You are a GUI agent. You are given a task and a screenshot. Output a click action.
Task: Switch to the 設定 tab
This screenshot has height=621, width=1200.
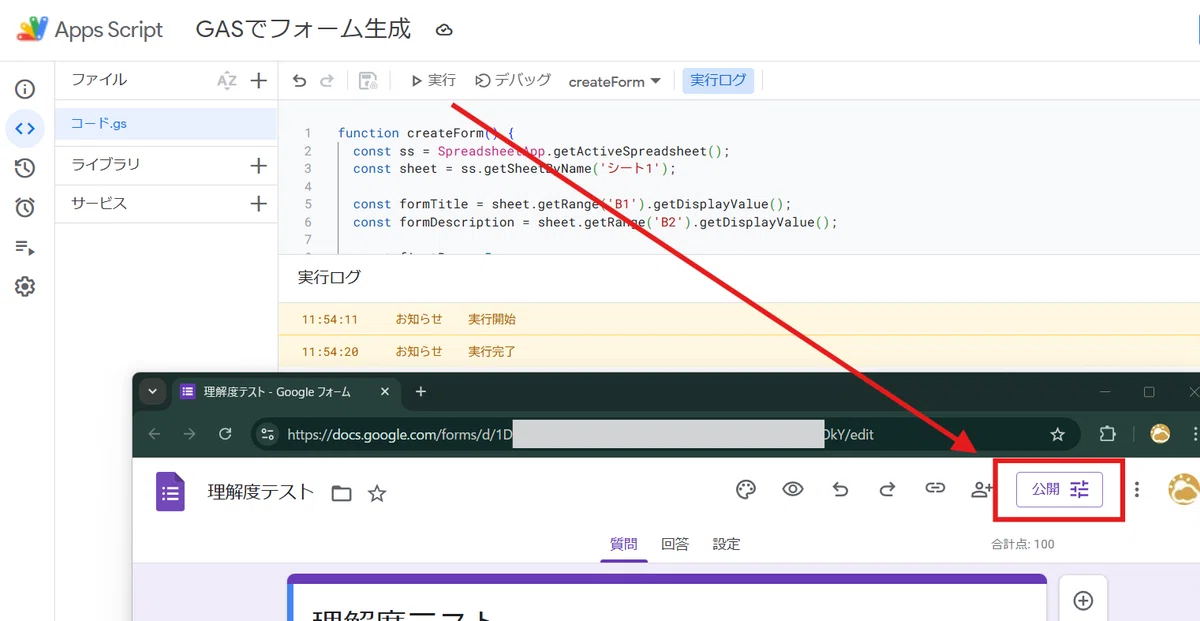727,544
